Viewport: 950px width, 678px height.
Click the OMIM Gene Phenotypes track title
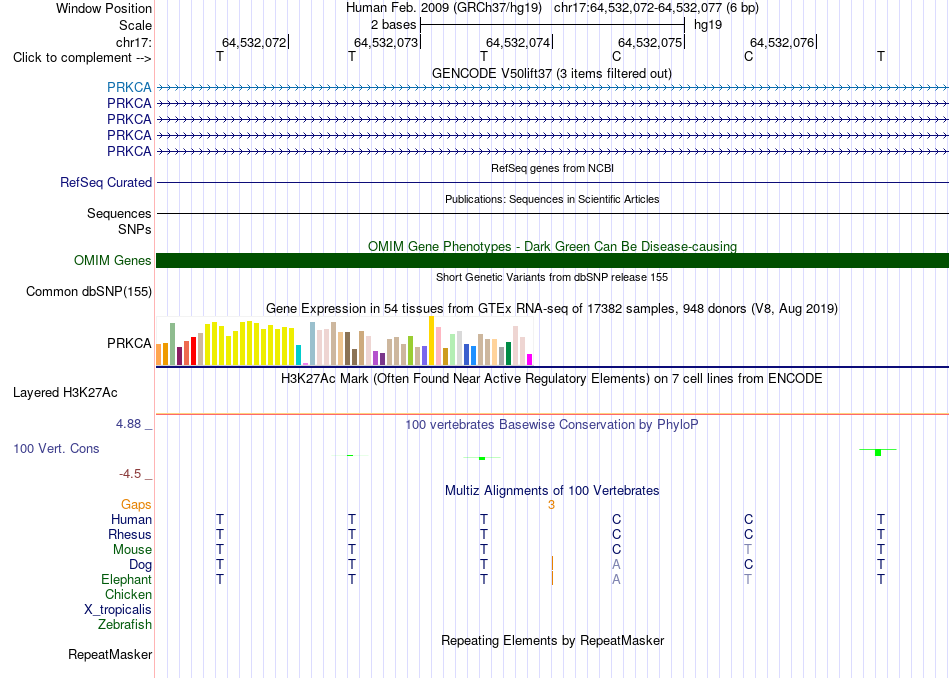[x=553, y=247]
